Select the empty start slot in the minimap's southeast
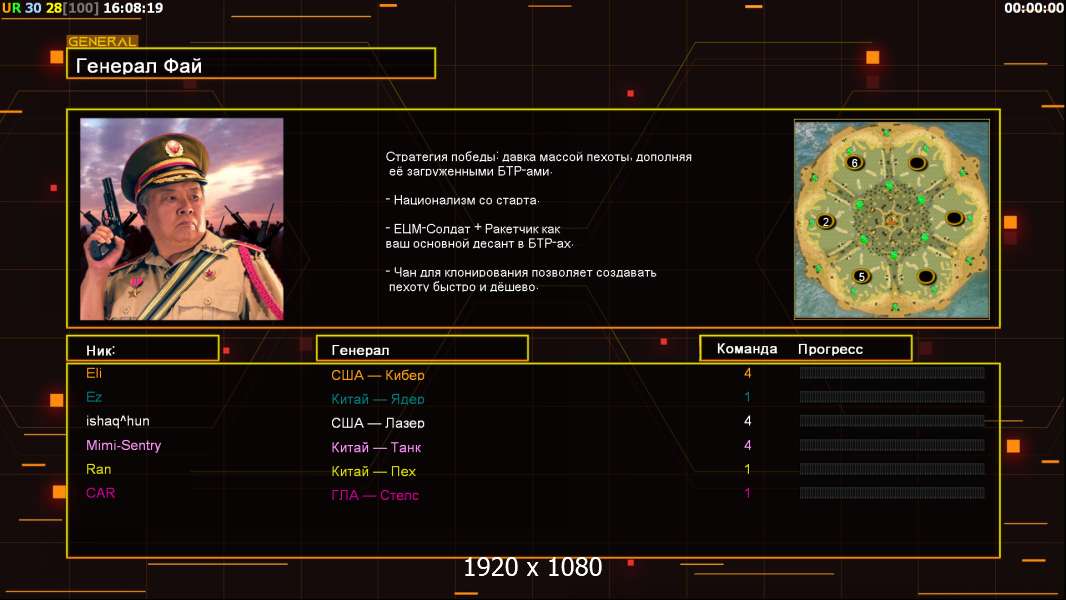 click(926, 277)
